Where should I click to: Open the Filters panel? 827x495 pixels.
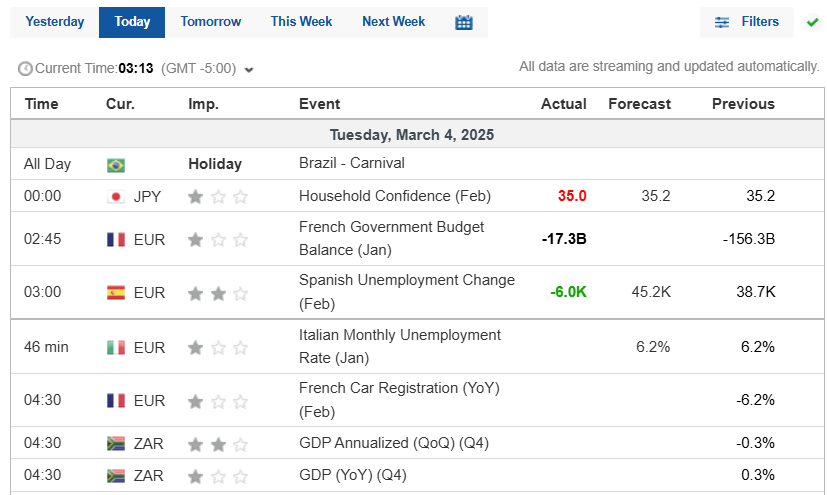pos(746,22)
